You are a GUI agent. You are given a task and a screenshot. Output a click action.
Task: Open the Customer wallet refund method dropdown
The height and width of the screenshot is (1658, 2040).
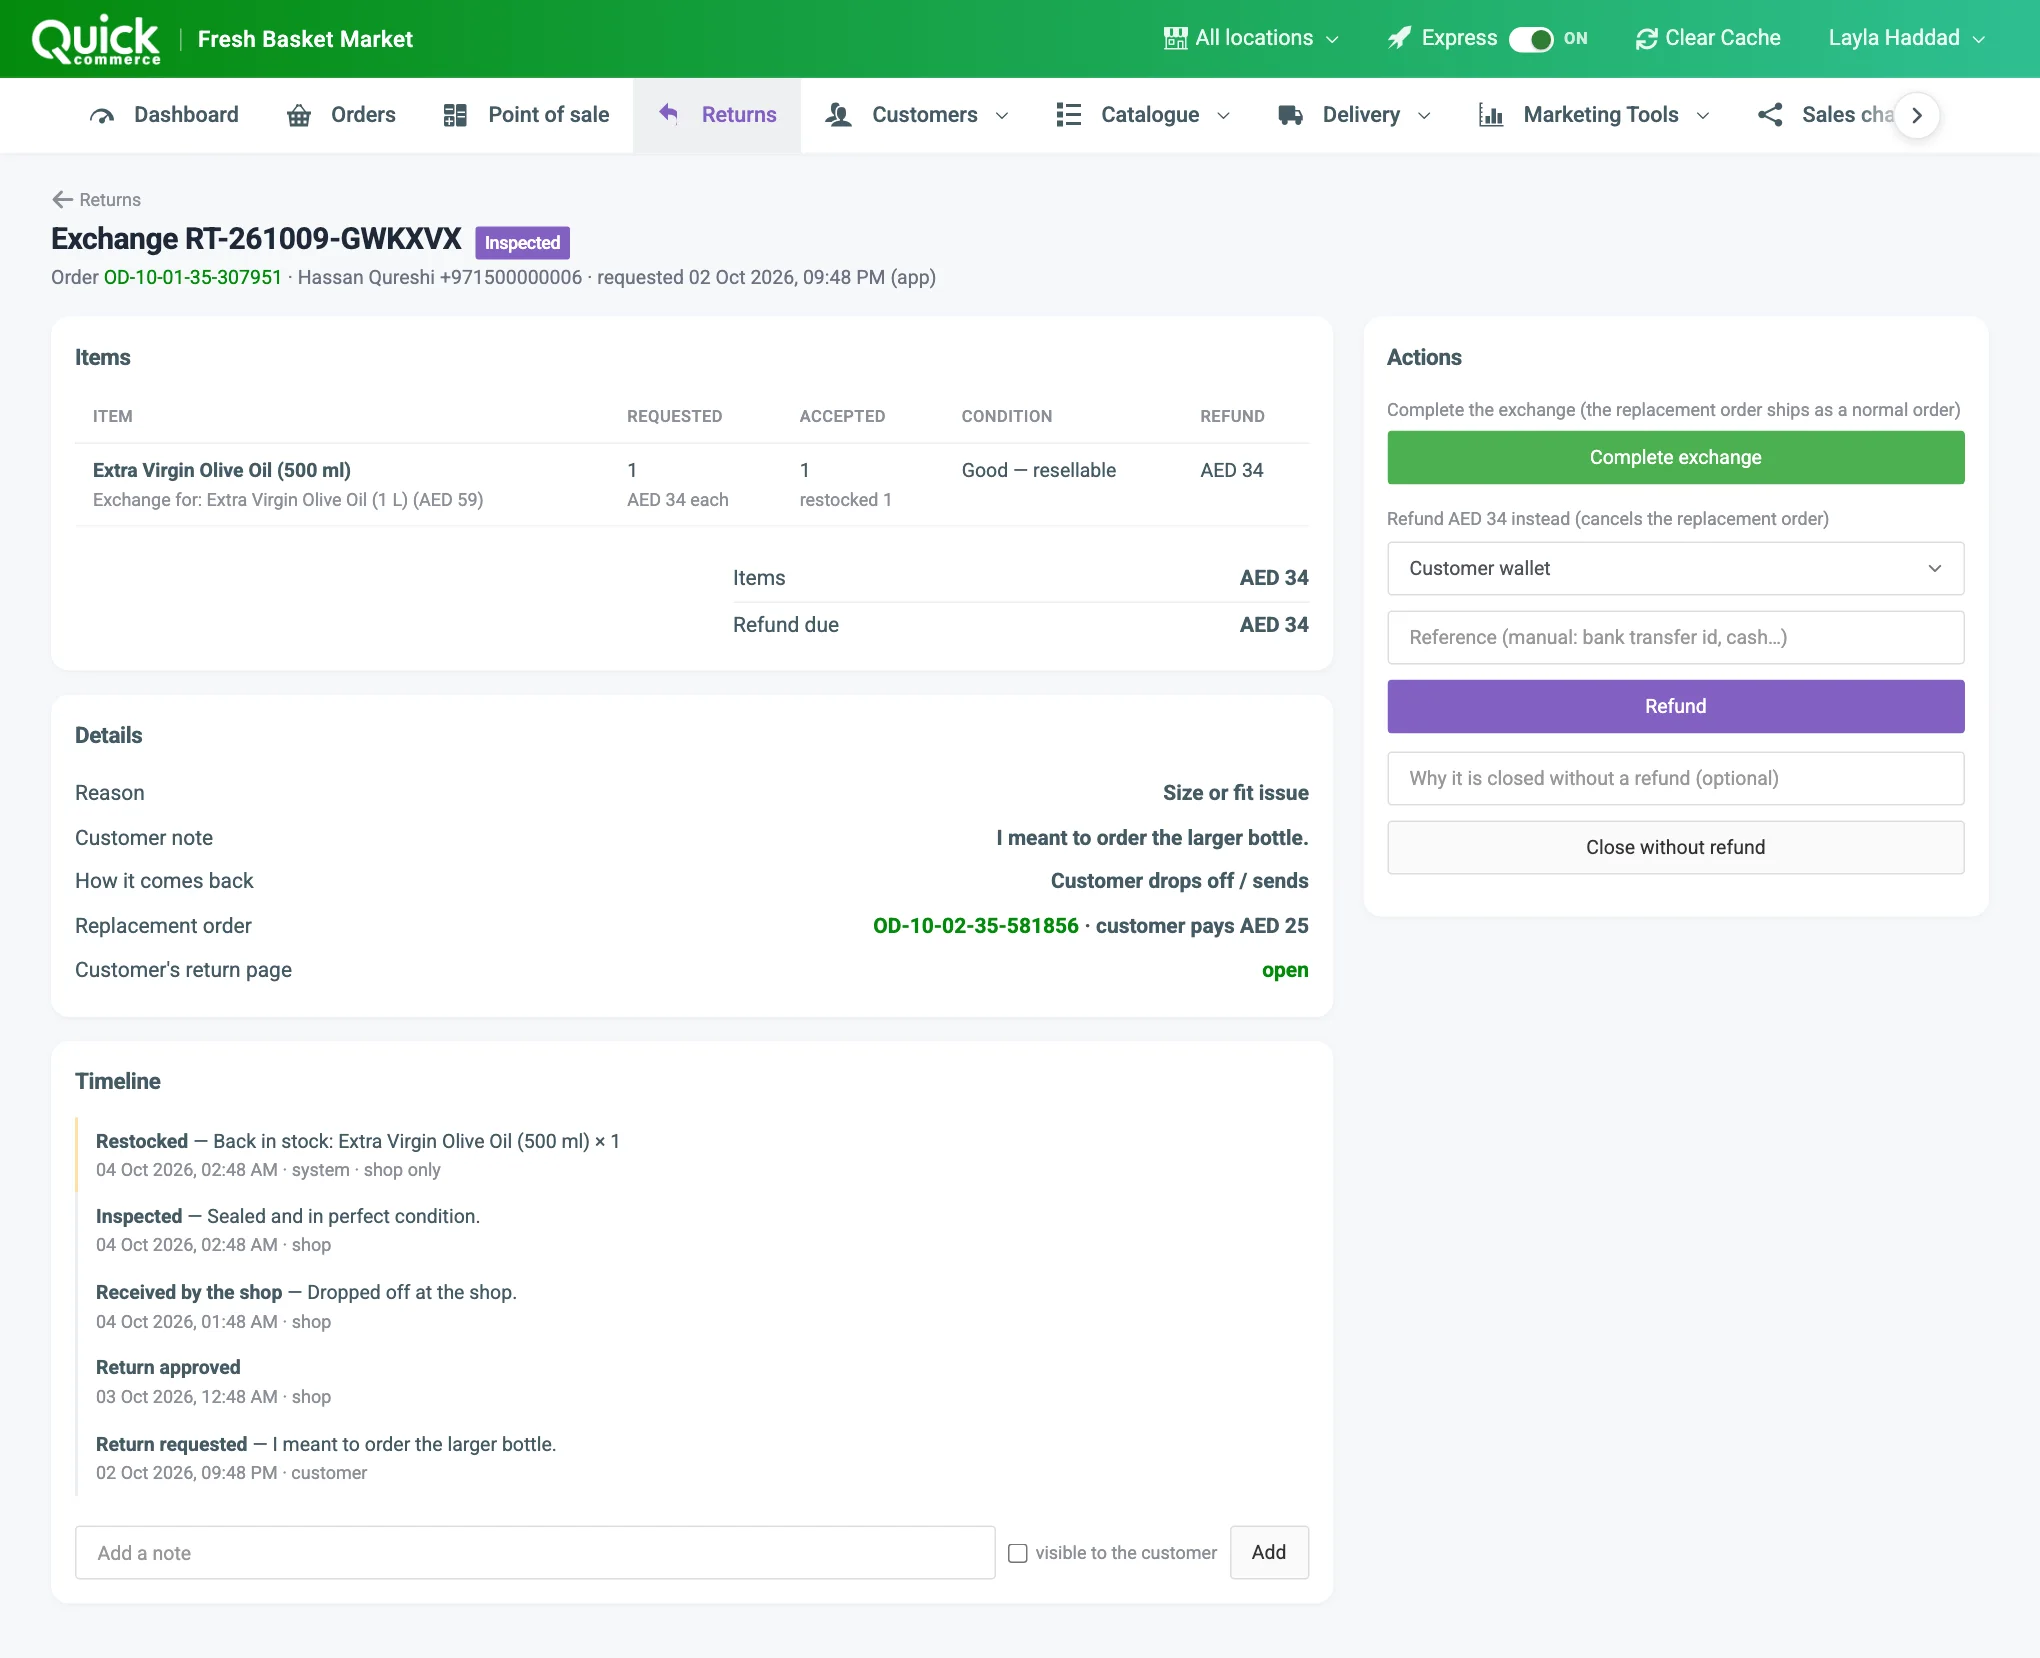[x=1675, y=568]
